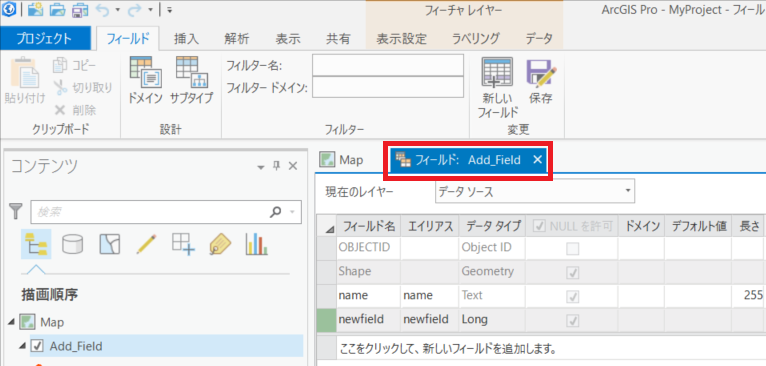Create a new project from Quick Access toolbar
Screen dimensions: 766x366
point(36,9)
